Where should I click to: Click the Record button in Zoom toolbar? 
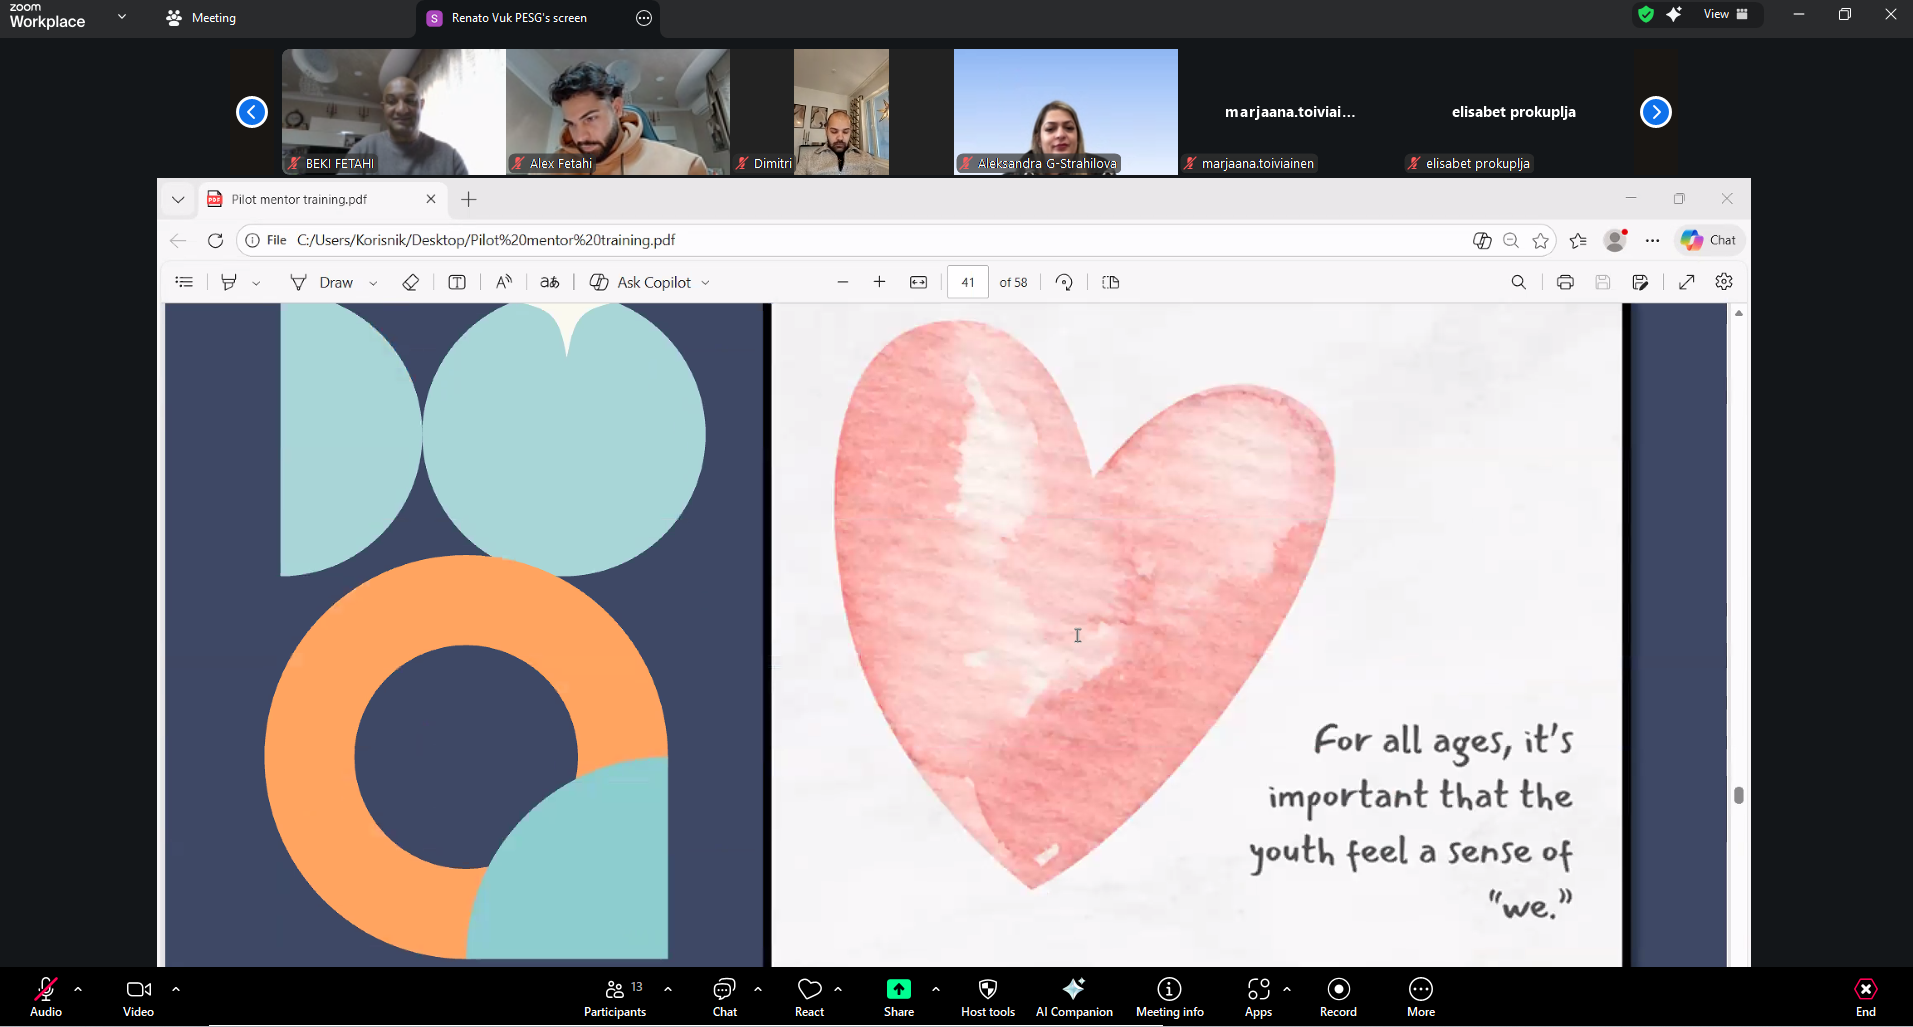(1338, 996)
